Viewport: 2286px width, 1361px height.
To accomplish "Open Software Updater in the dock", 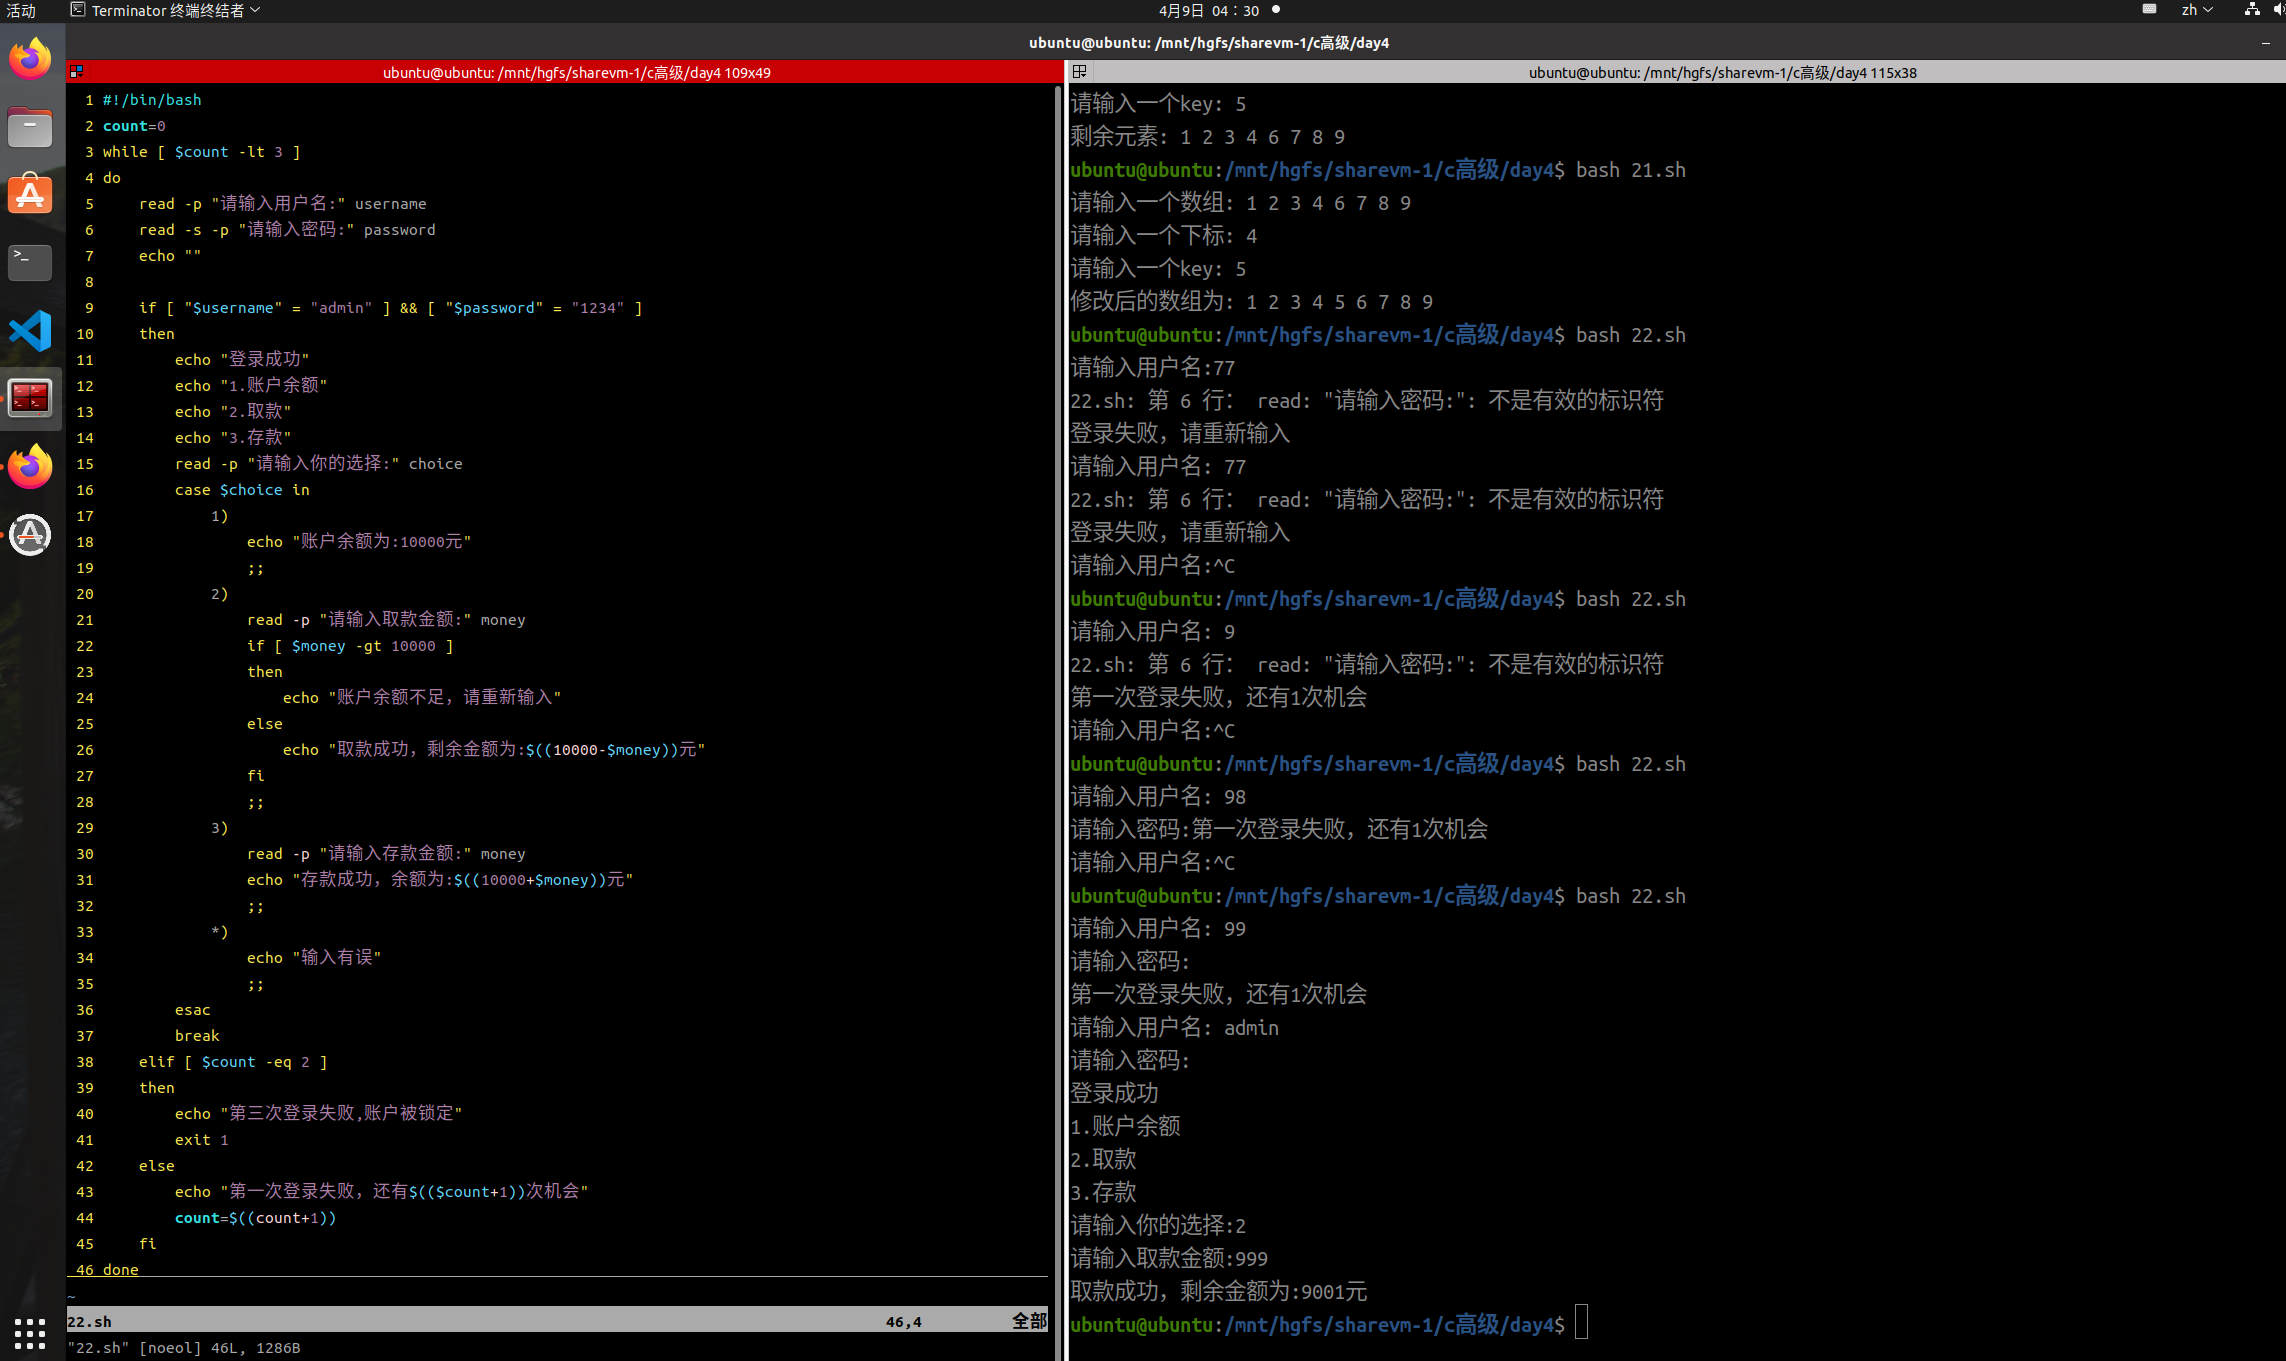I will coord(30,534).
